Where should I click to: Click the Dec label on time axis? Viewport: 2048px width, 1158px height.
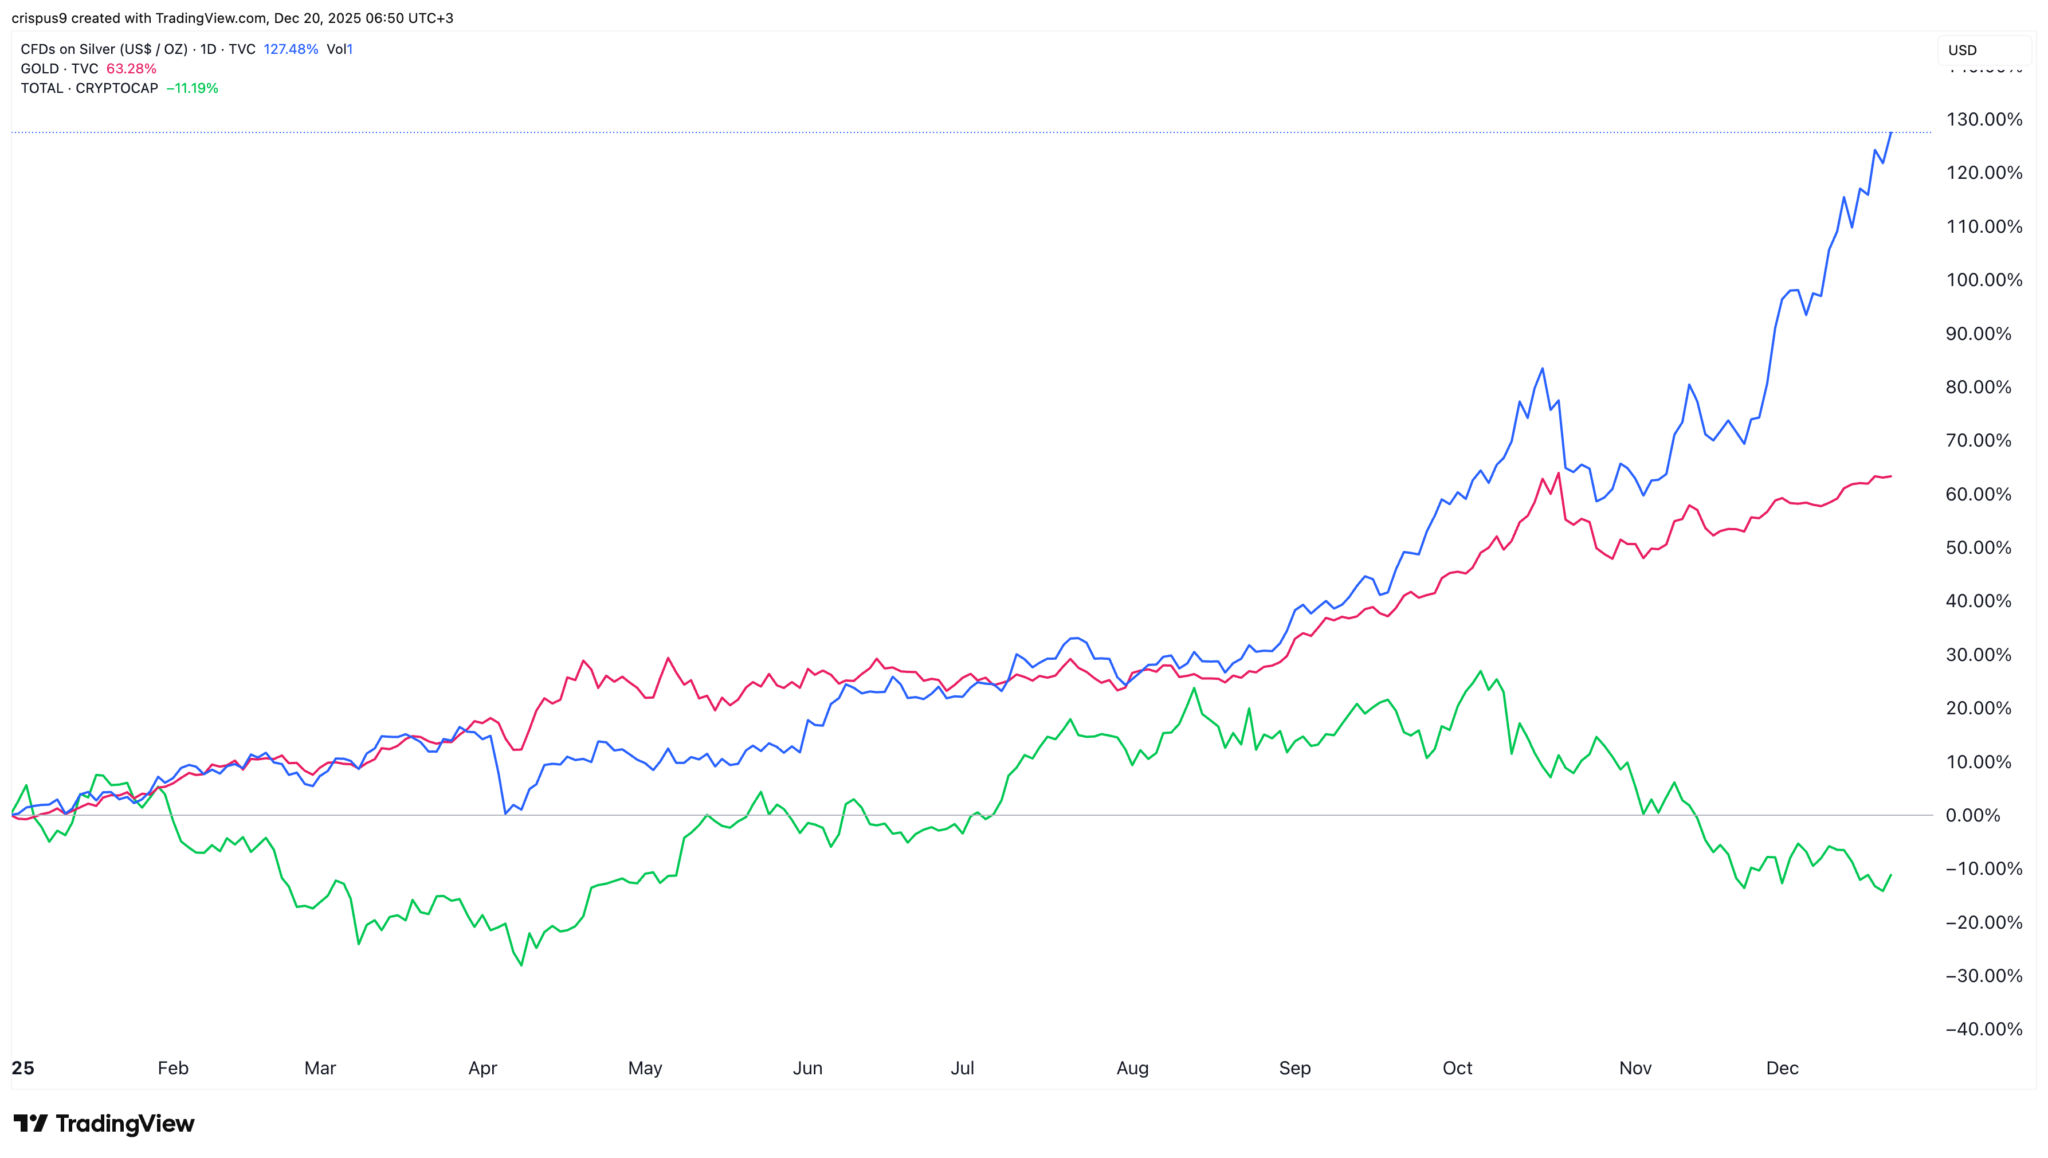point(1782,1068)
